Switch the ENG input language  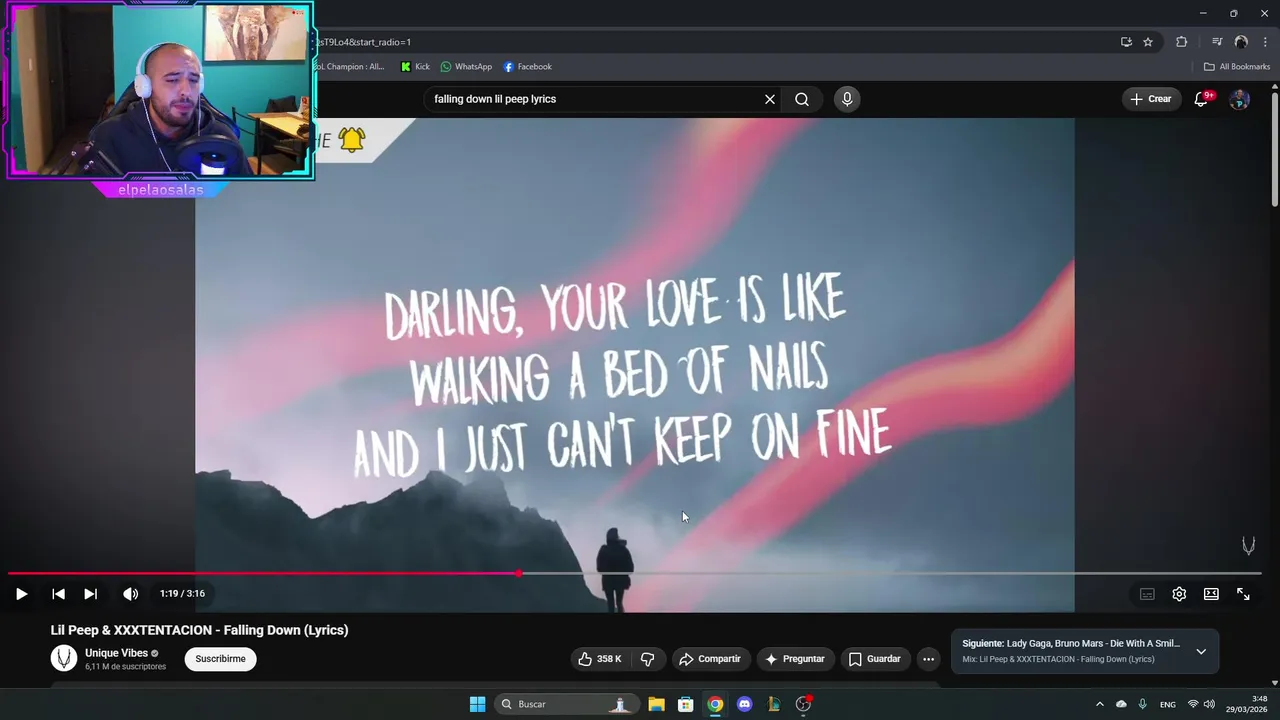pyautogui.click(x=1167, y=705)
